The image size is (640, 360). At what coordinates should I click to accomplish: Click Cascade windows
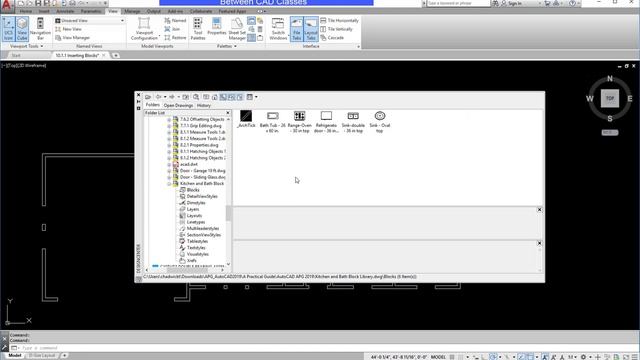pos(332,38)
